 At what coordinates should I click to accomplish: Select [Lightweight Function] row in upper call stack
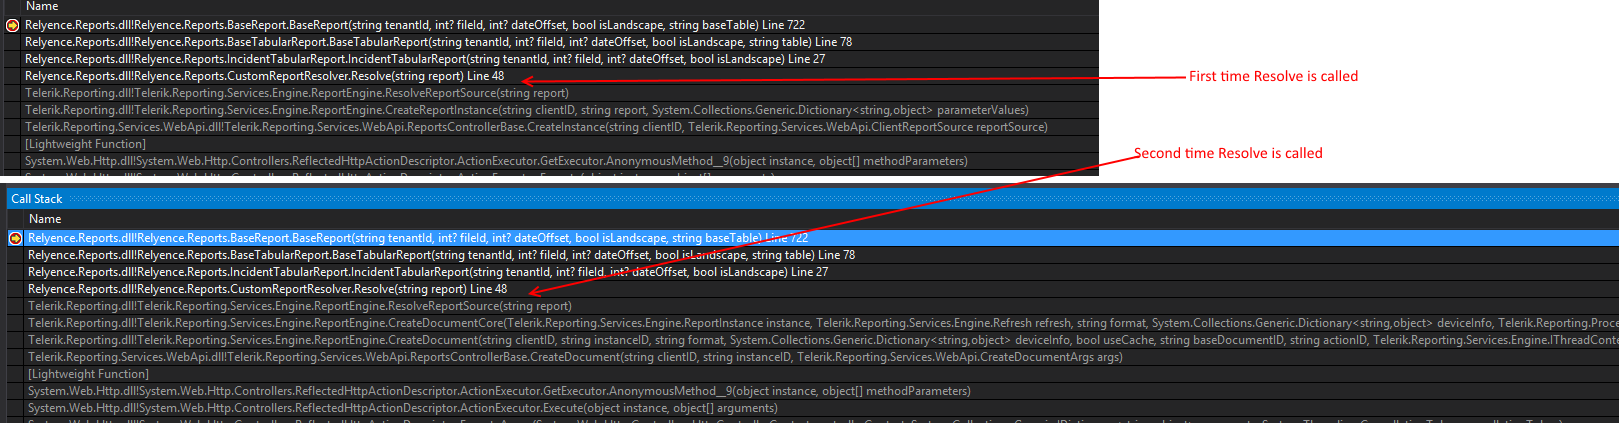(x=86, y=144)
